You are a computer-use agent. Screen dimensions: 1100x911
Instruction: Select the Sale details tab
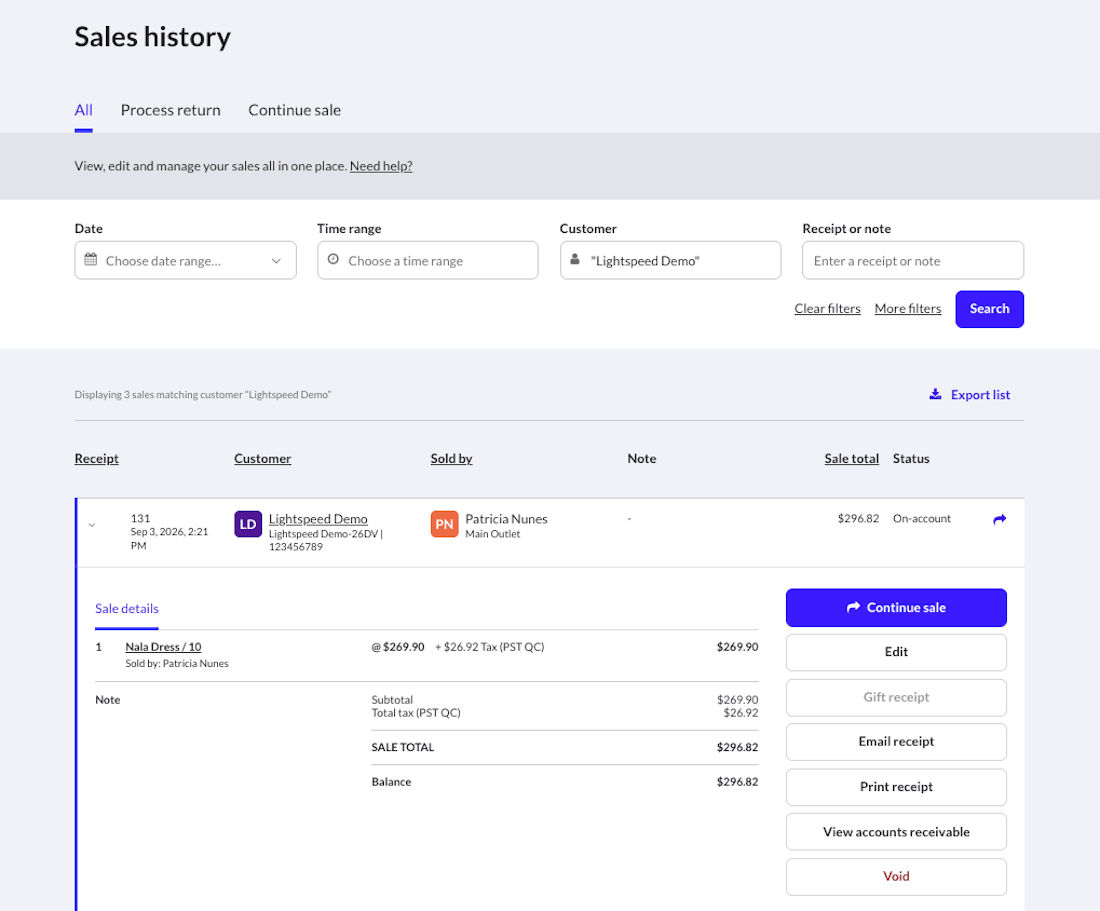(127, 609)
